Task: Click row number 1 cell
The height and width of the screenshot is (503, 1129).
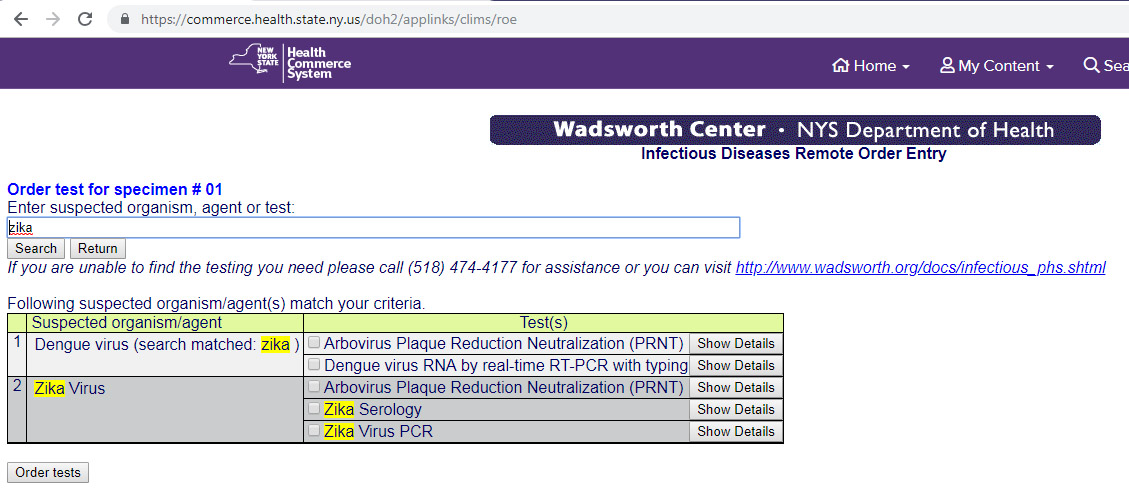Action: click(17, 354)
